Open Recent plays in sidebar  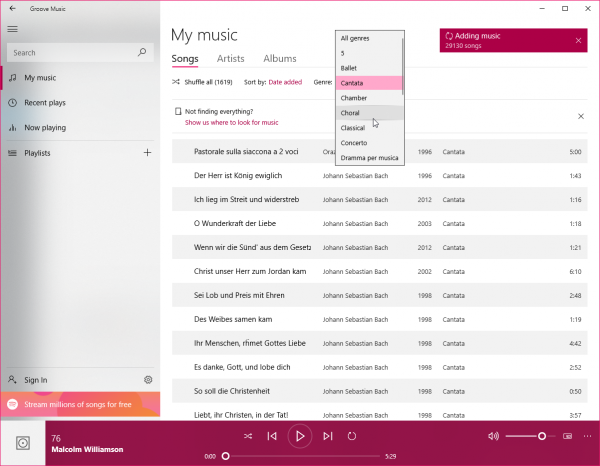tap(80, 103)
